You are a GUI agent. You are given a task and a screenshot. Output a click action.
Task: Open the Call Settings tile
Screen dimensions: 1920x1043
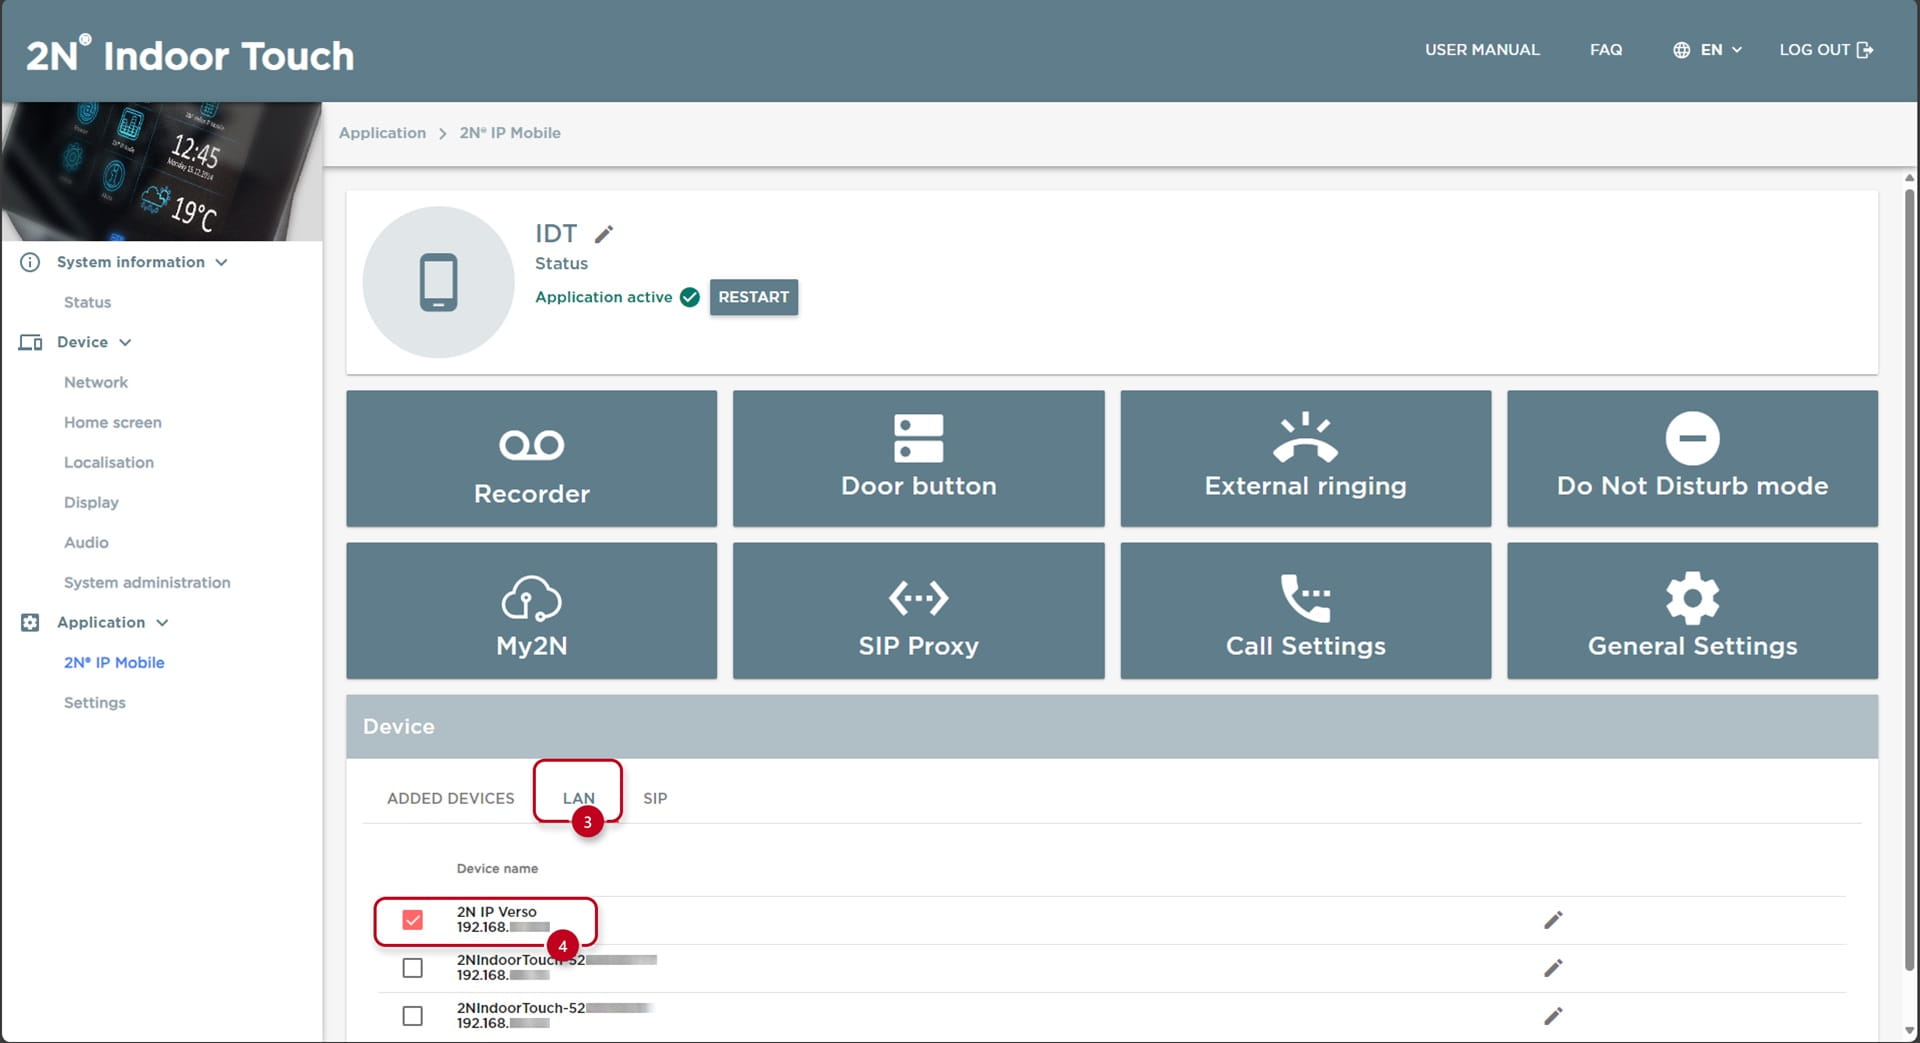1305,610
